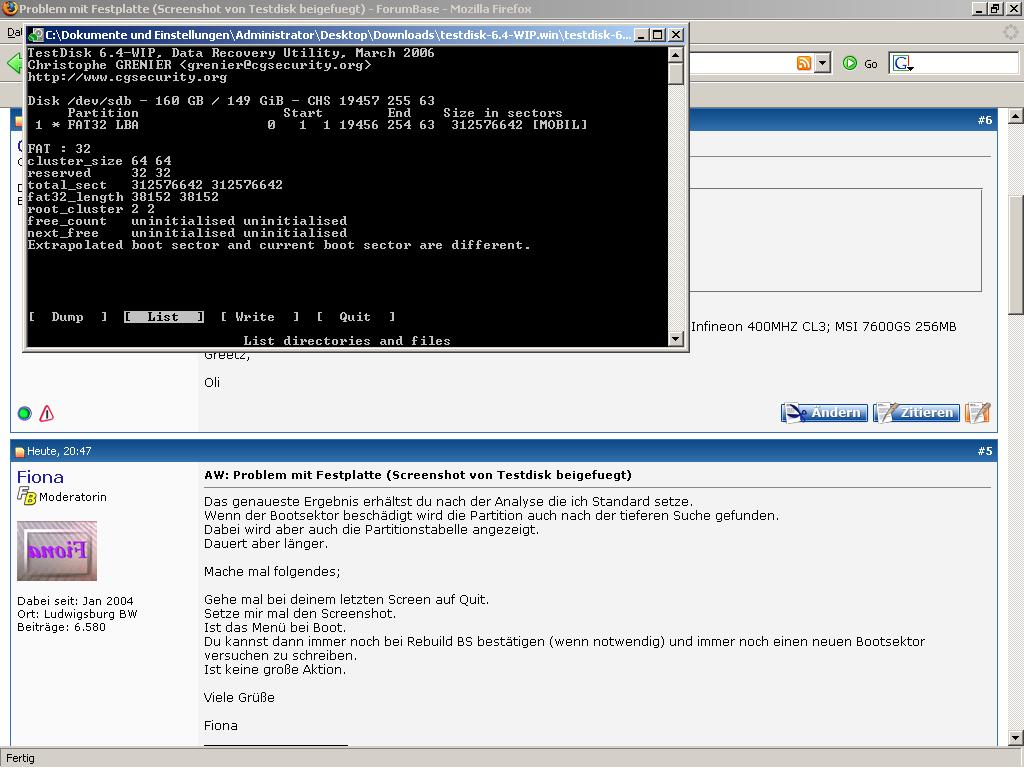Click the 'Mache mal folgendes;' line
The width and height of the screenshot is (1024, 768).
click(272, 571)
